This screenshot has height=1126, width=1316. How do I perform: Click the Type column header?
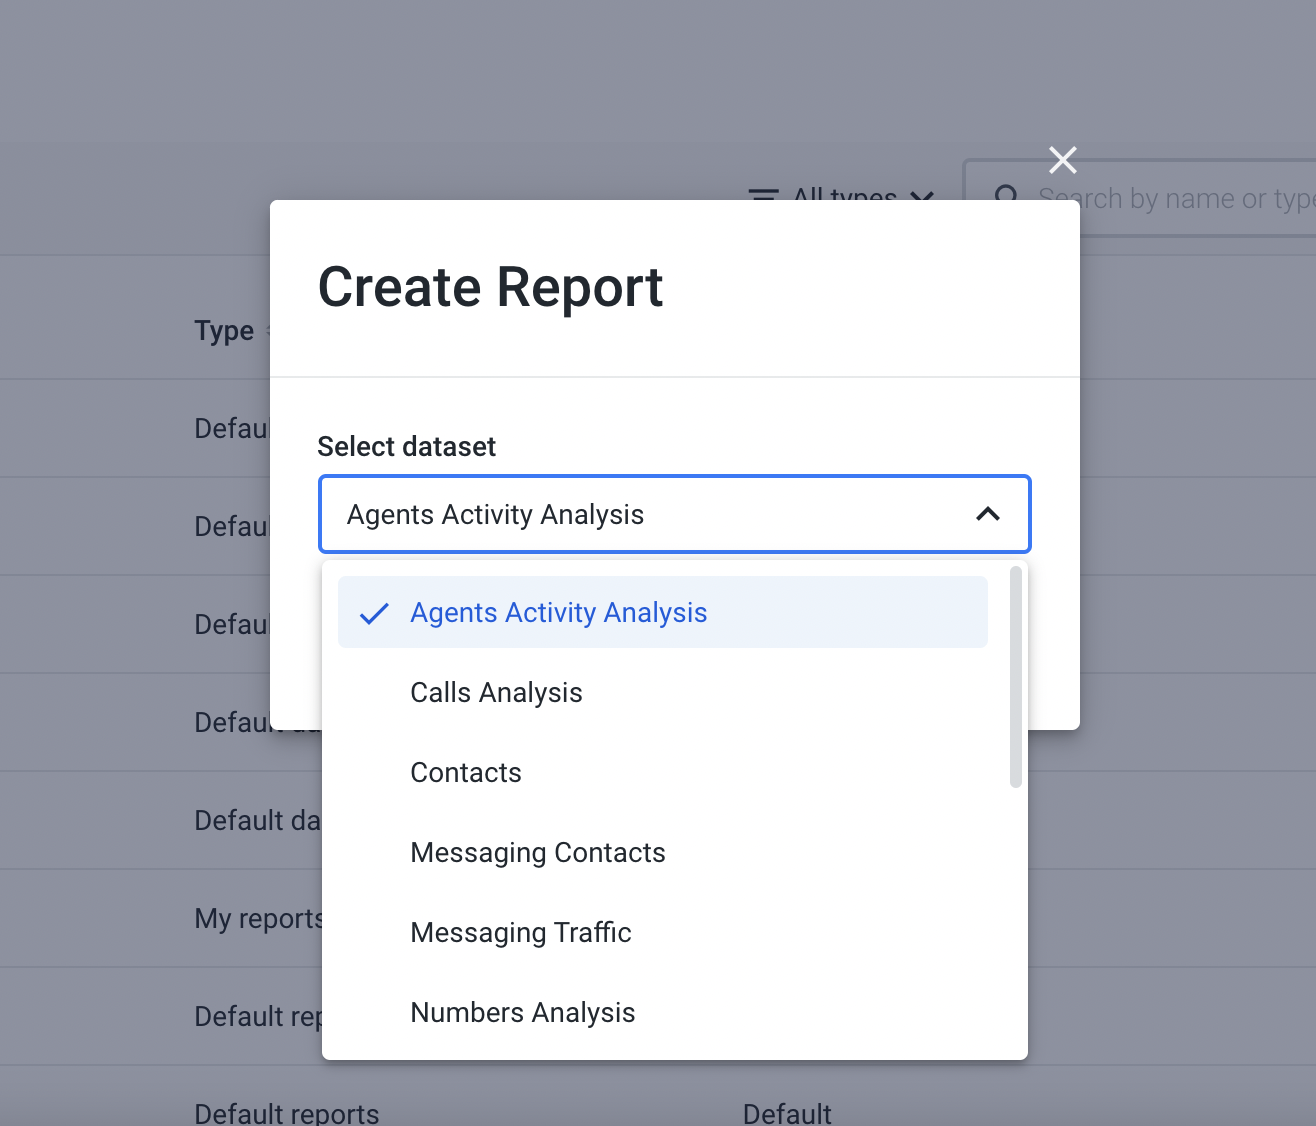[x=224, y=330]
